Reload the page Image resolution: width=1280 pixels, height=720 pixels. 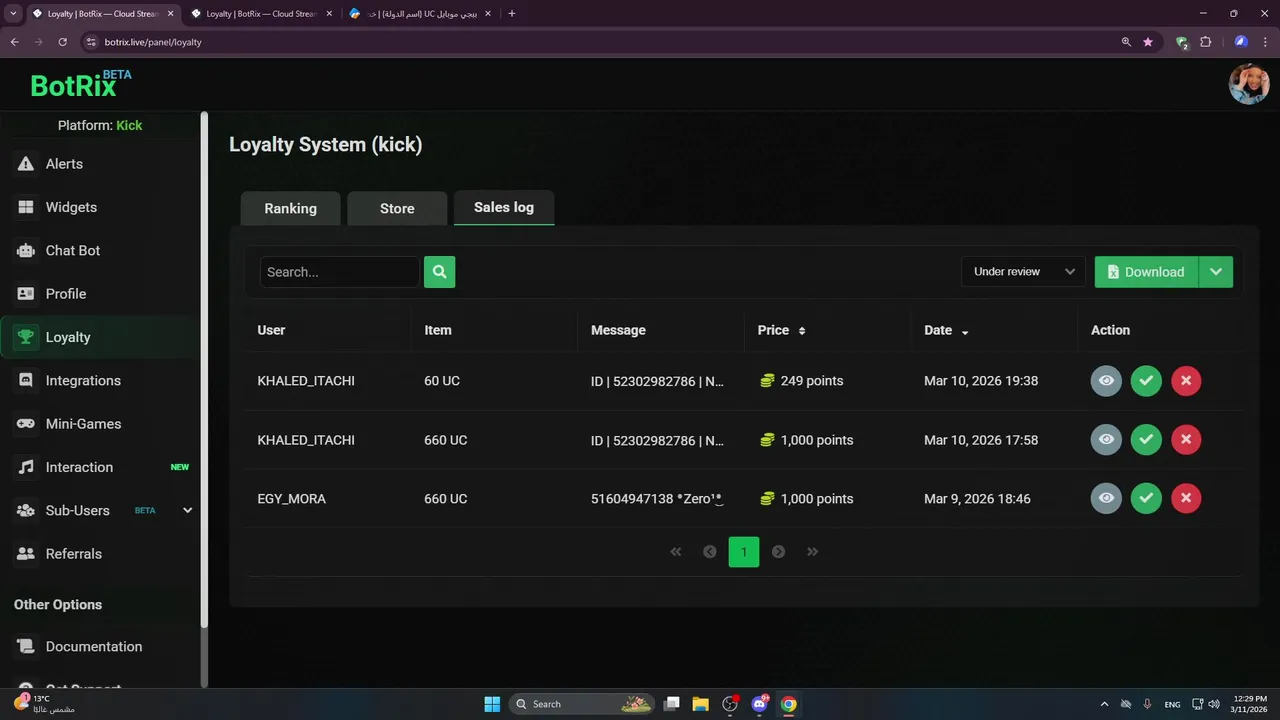pyautogui.click(x=62, y=42)
